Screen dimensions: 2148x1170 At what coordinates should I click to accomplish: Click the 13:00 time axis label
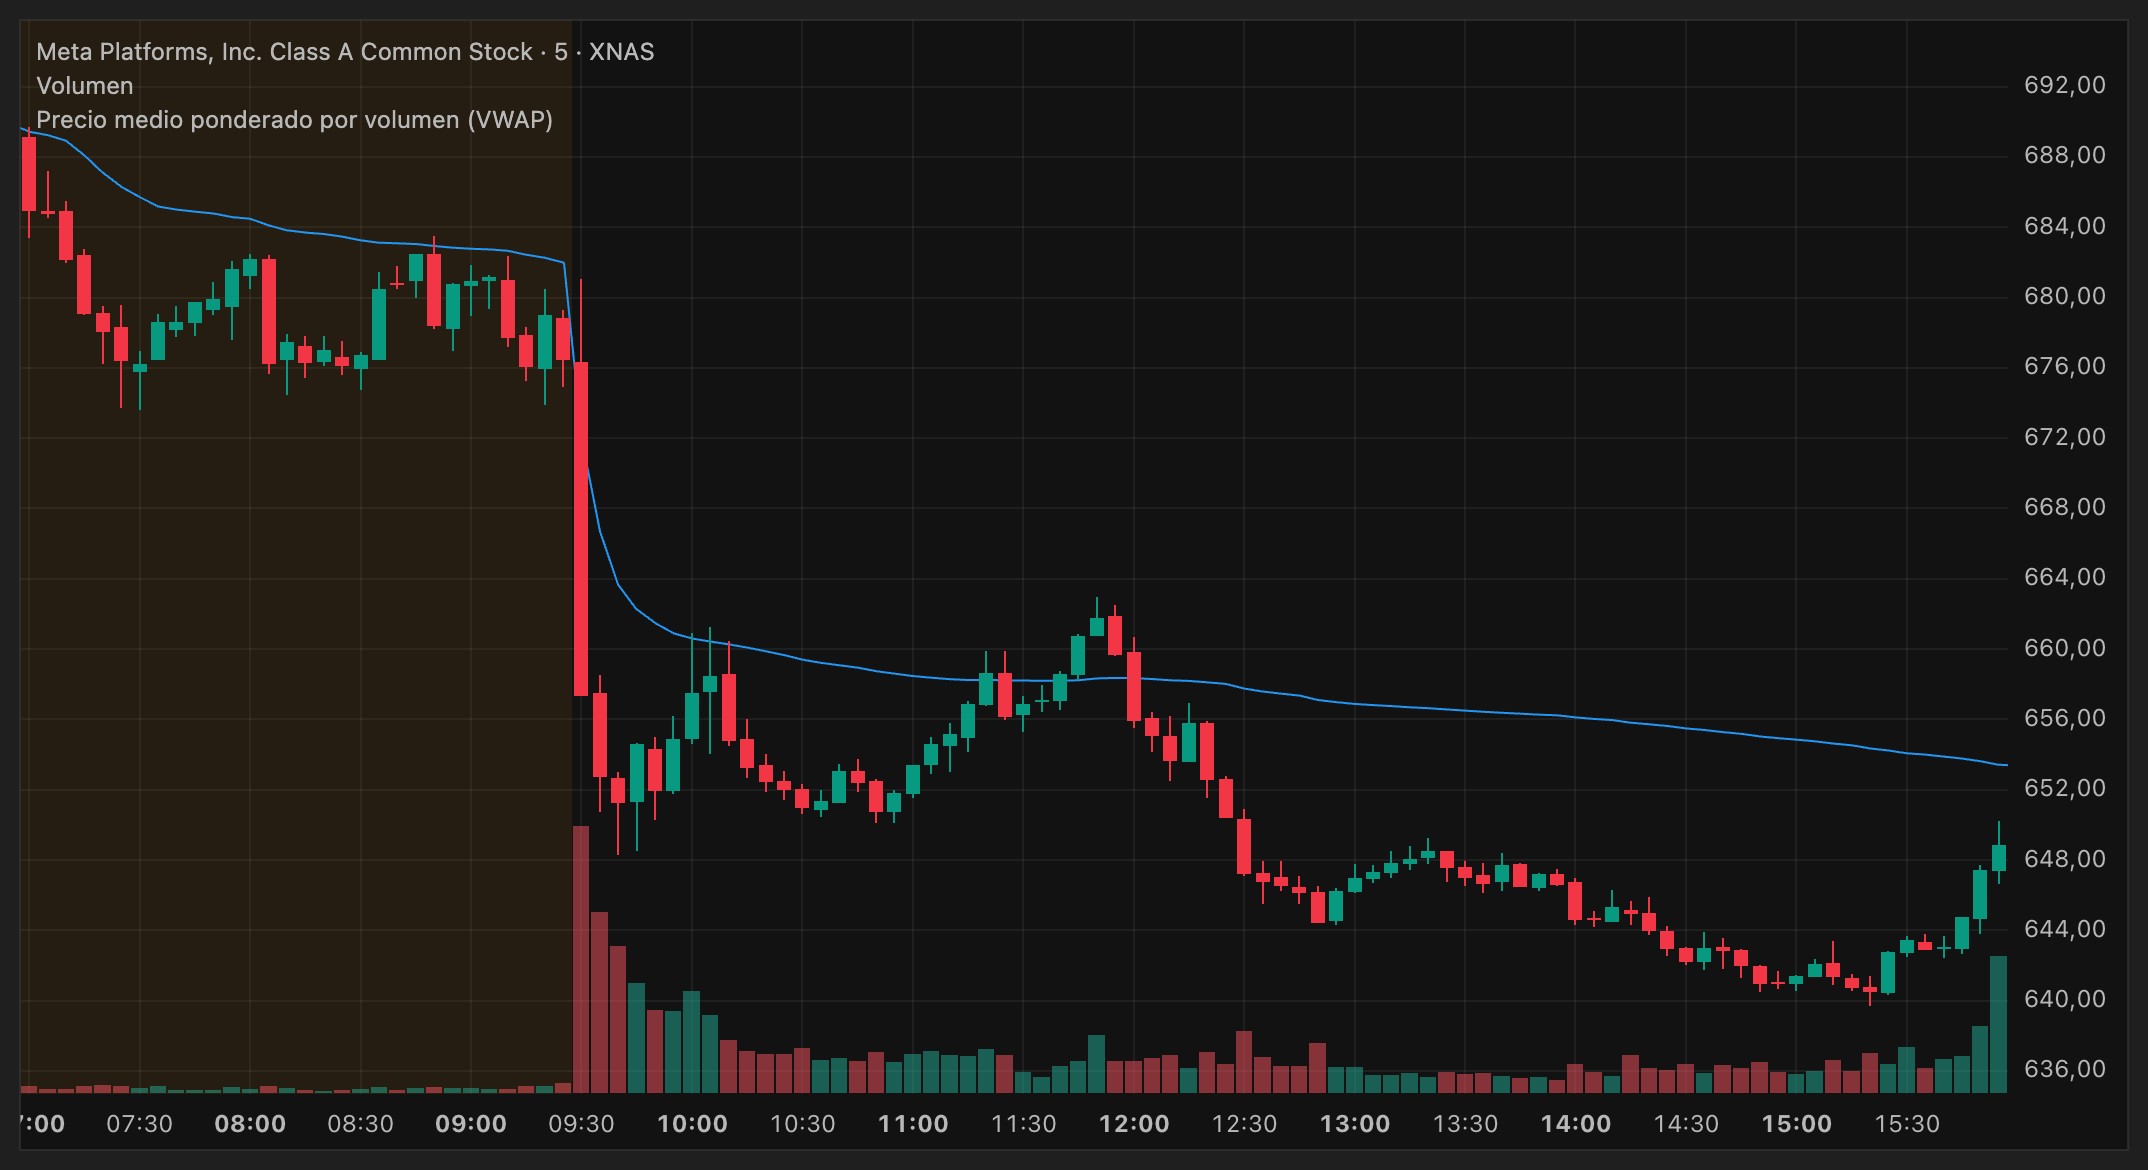tap(1355, 1124)
